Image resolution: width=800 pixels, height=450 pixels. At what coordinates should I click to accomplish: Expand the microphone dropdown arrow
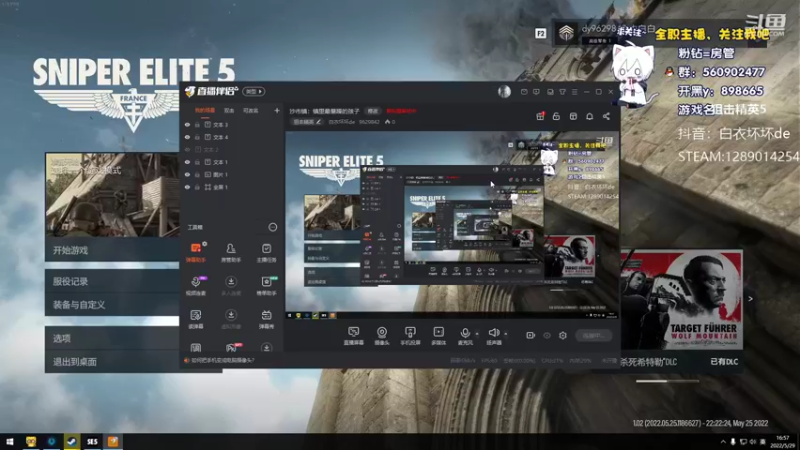pos(477,334)
